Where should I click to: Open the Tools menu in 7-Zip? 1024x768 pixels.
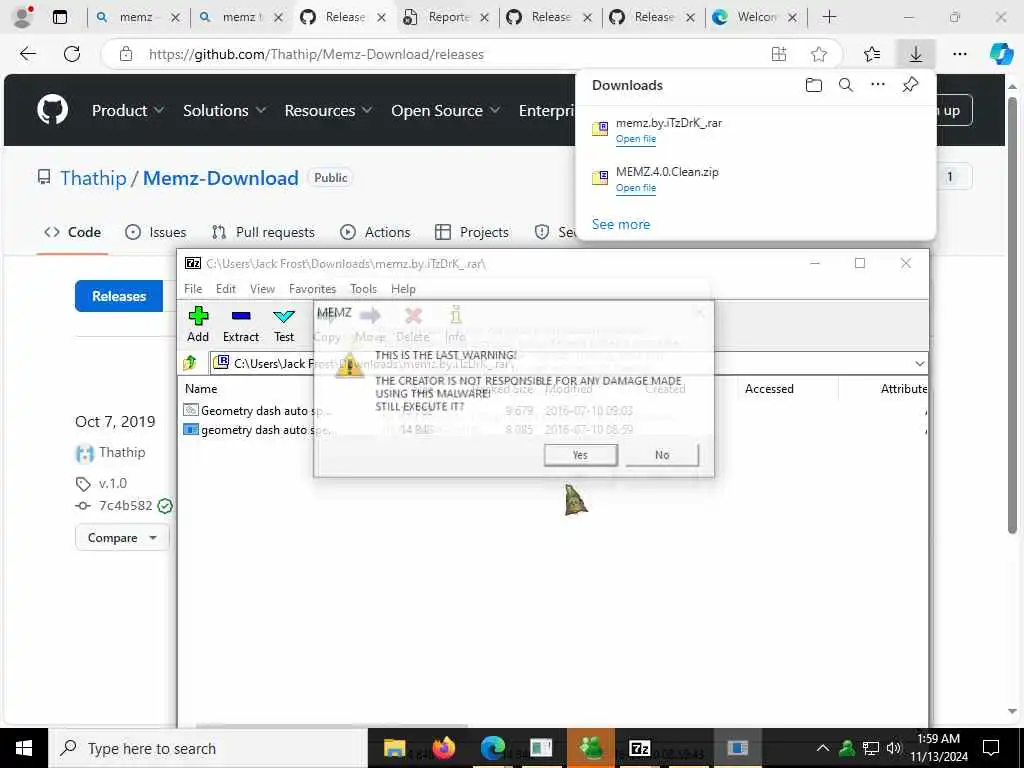(x=363, y=289)
